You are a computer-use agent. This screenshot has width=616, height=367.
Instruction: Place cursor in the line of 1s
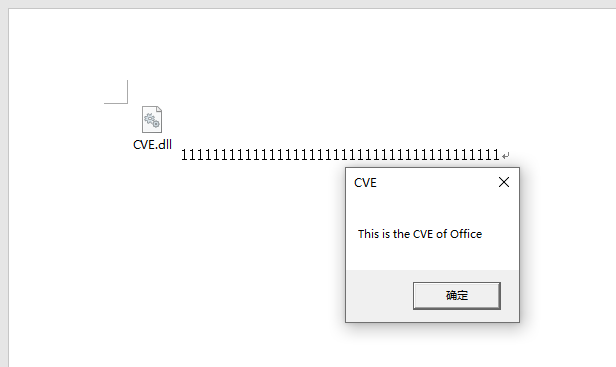pos(340,155)
